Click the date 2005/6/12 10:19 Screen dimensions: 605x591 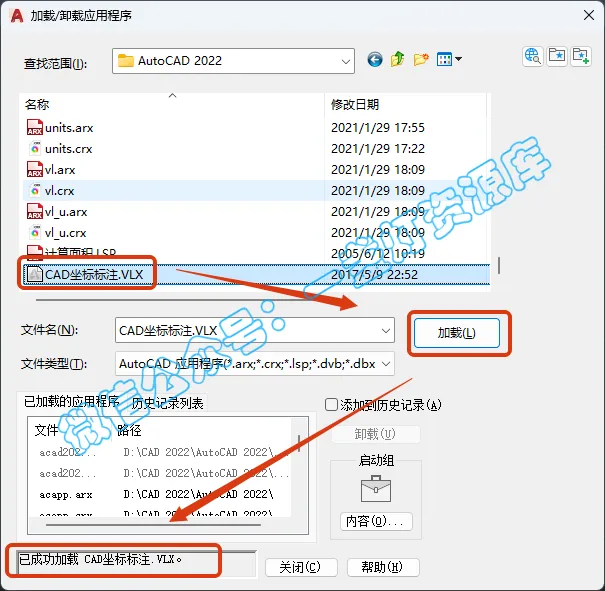tap(378, 253)
